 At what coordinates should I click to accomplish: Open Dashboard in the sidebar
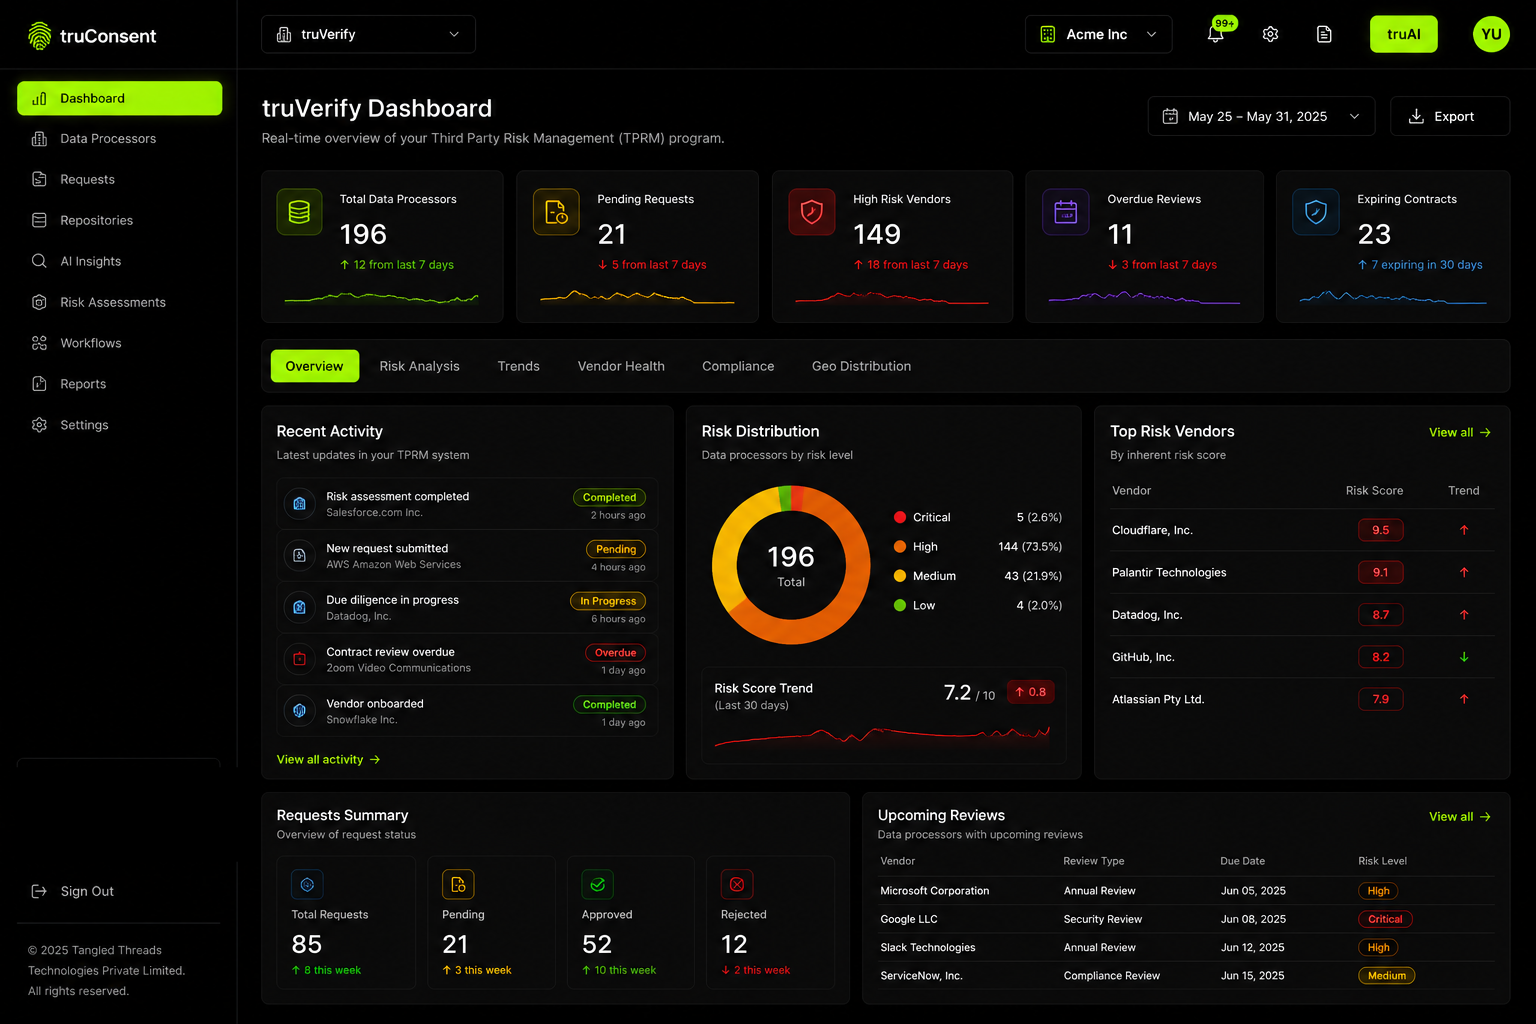pos(119,98)
